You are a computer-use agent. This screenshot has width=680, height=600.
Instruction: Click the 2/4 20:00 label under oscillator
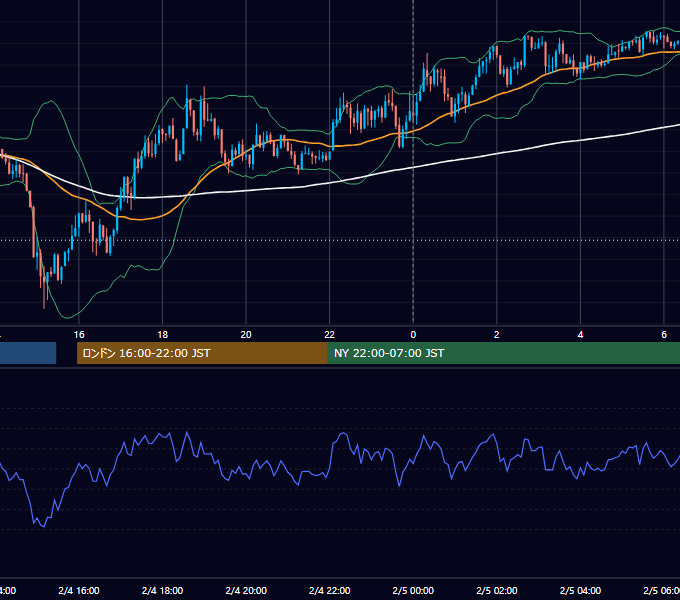246,590
